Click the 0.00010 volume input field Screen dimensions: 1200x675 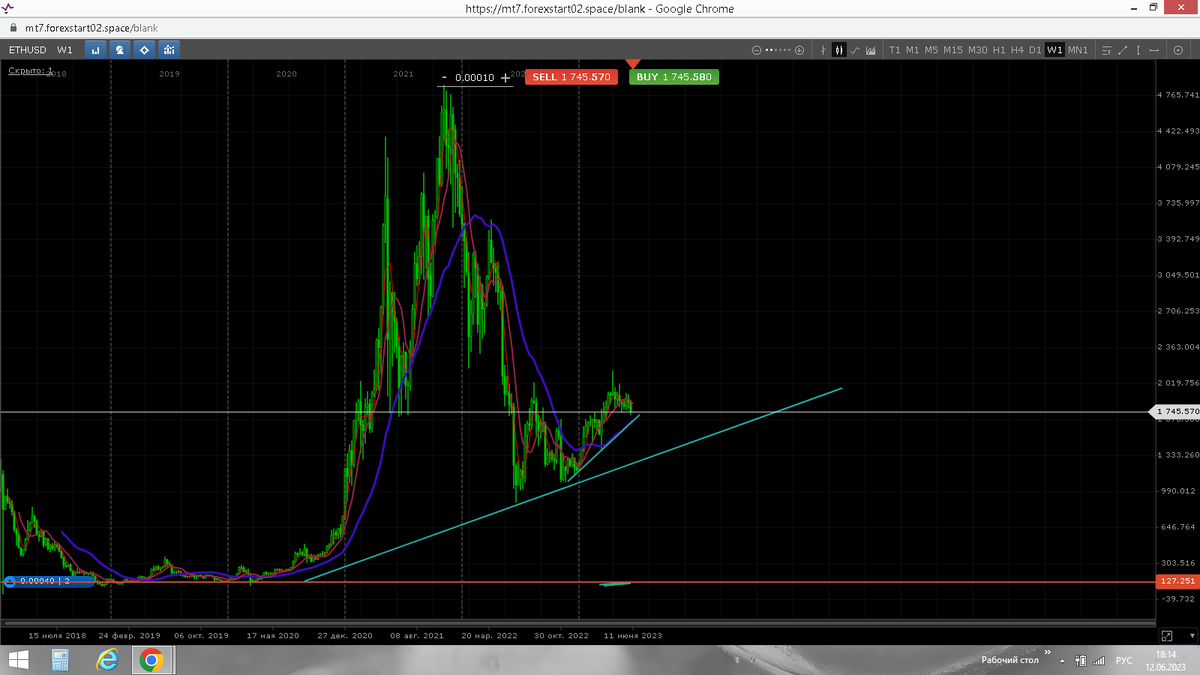click(x=475, y=78)
